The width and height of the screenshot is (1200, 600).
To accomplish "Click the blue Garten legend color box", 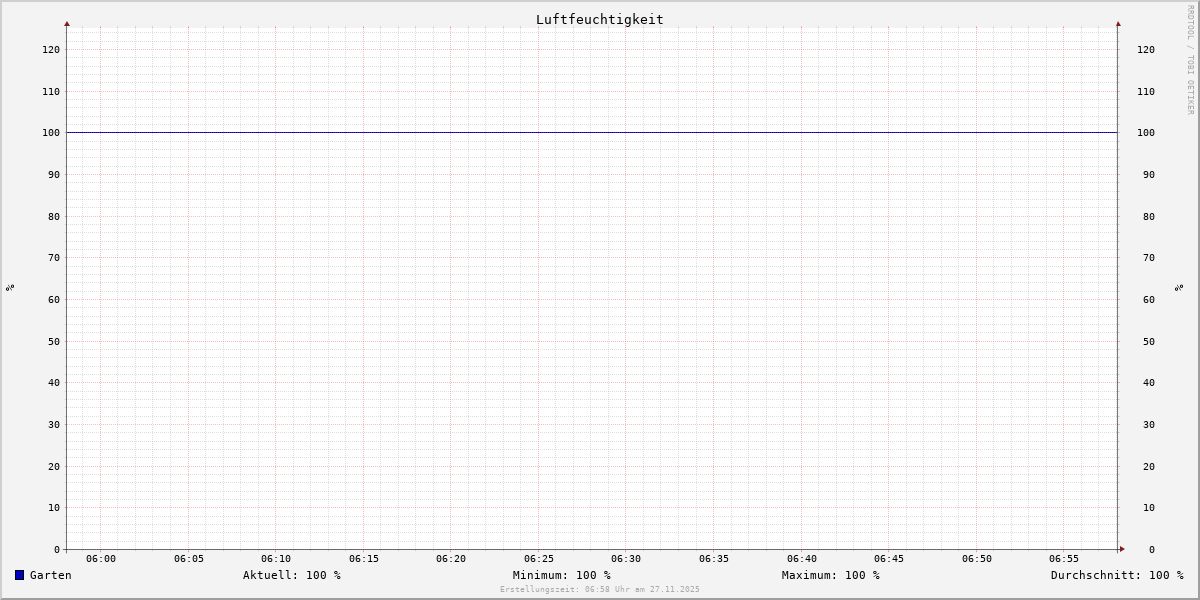I will (19, 575).
